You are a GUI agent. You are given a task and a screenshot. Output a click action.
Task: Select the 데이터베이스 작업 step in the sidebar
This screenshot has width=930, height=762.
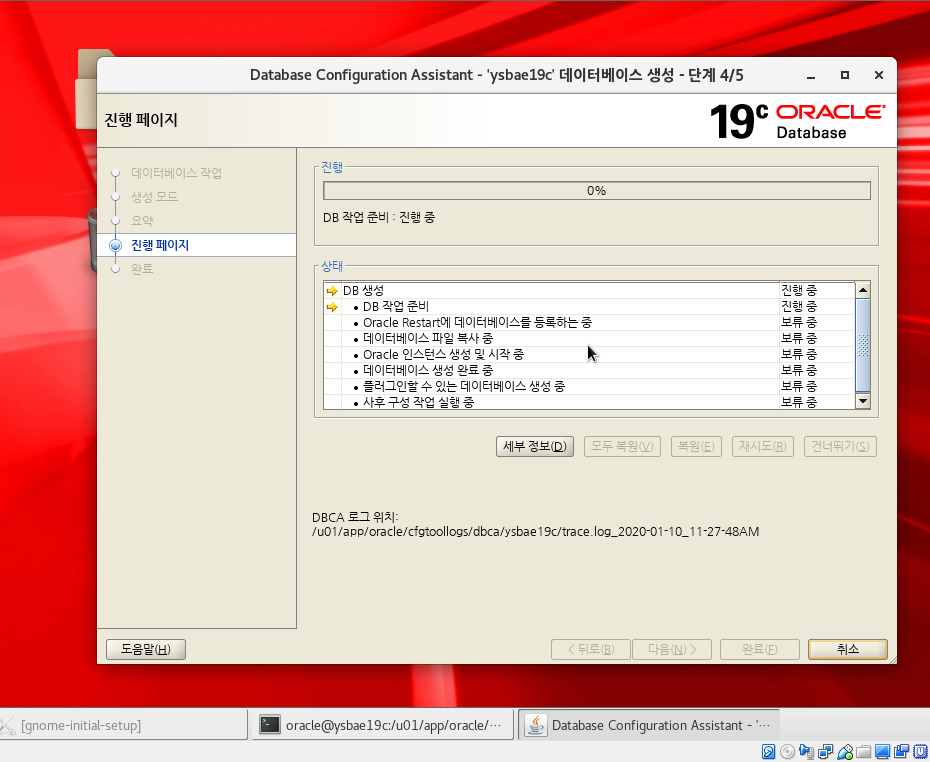(x=176, y=173)
